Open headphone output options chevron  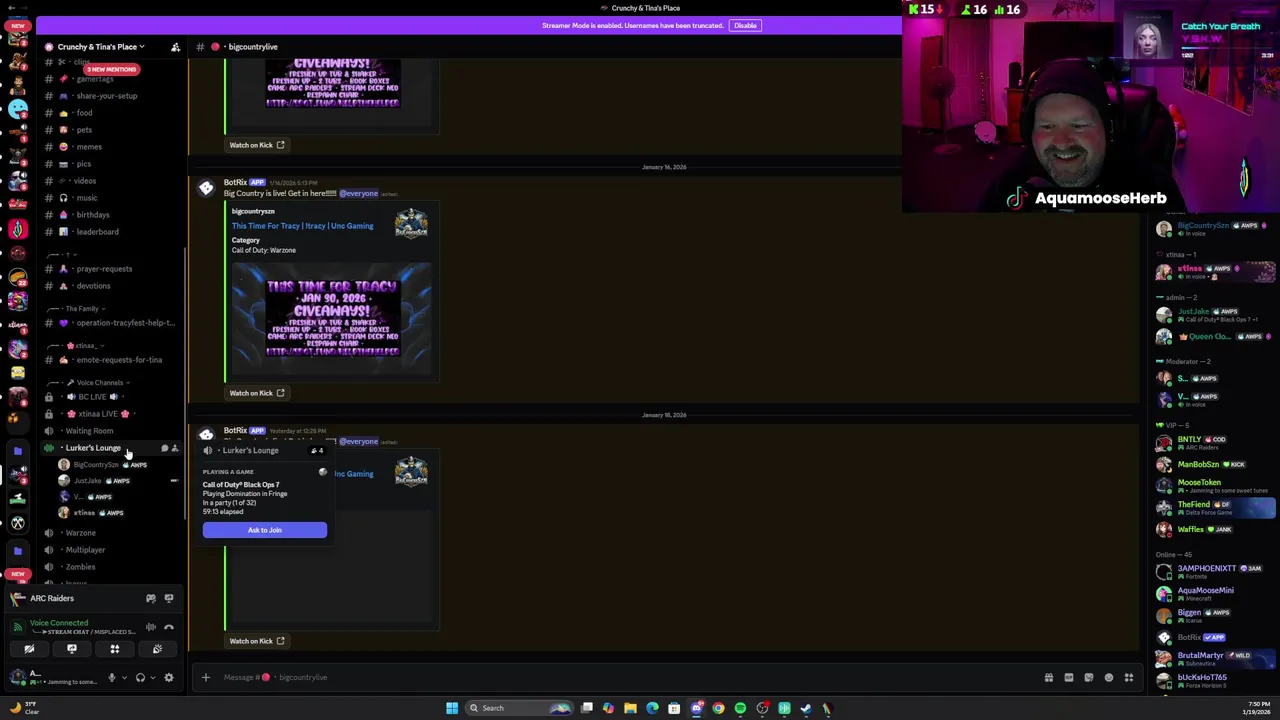pyautogui.click(x=153, y=677)
